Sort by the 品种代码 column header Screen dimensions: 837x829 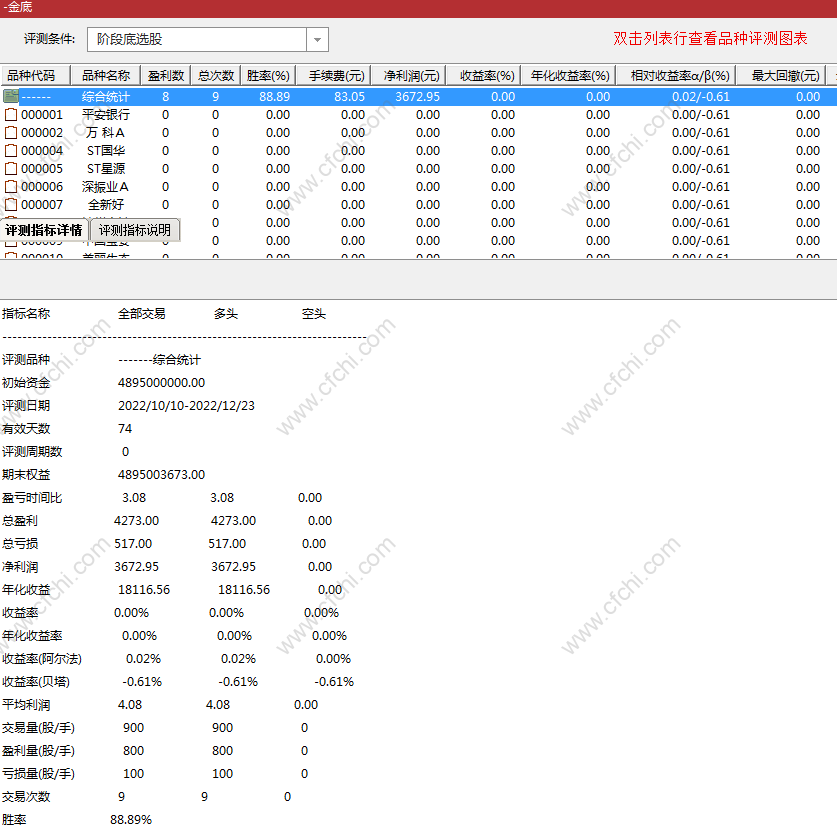click(x=35, y=76)
